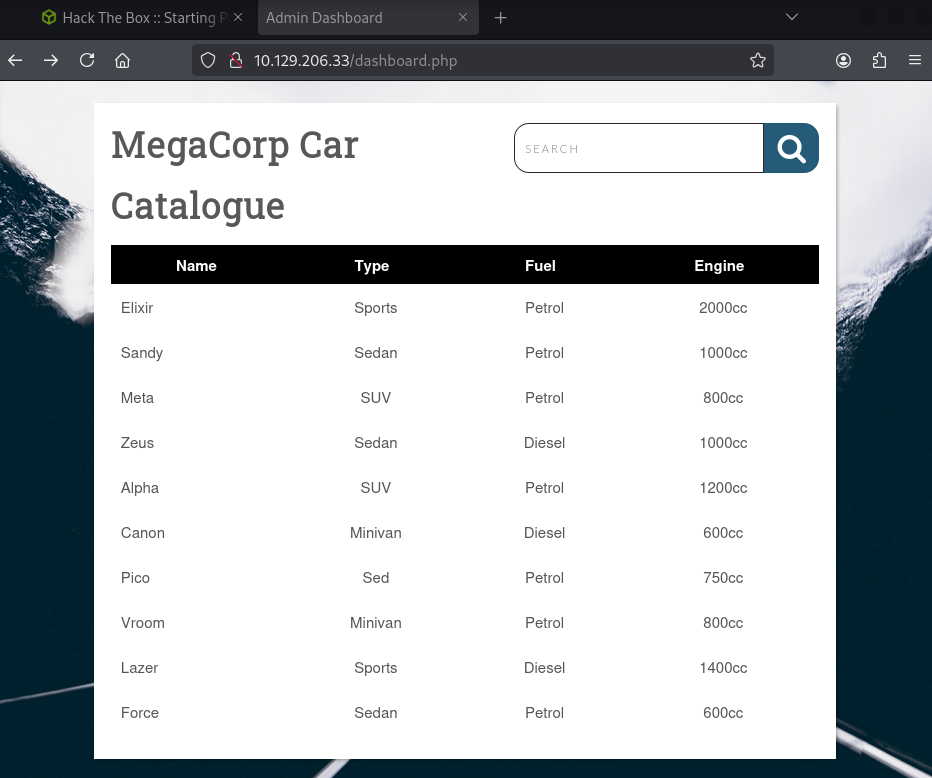932x778 pixels.
Task: Close the Hack The Box tab
Action: (x=238, y=17)
